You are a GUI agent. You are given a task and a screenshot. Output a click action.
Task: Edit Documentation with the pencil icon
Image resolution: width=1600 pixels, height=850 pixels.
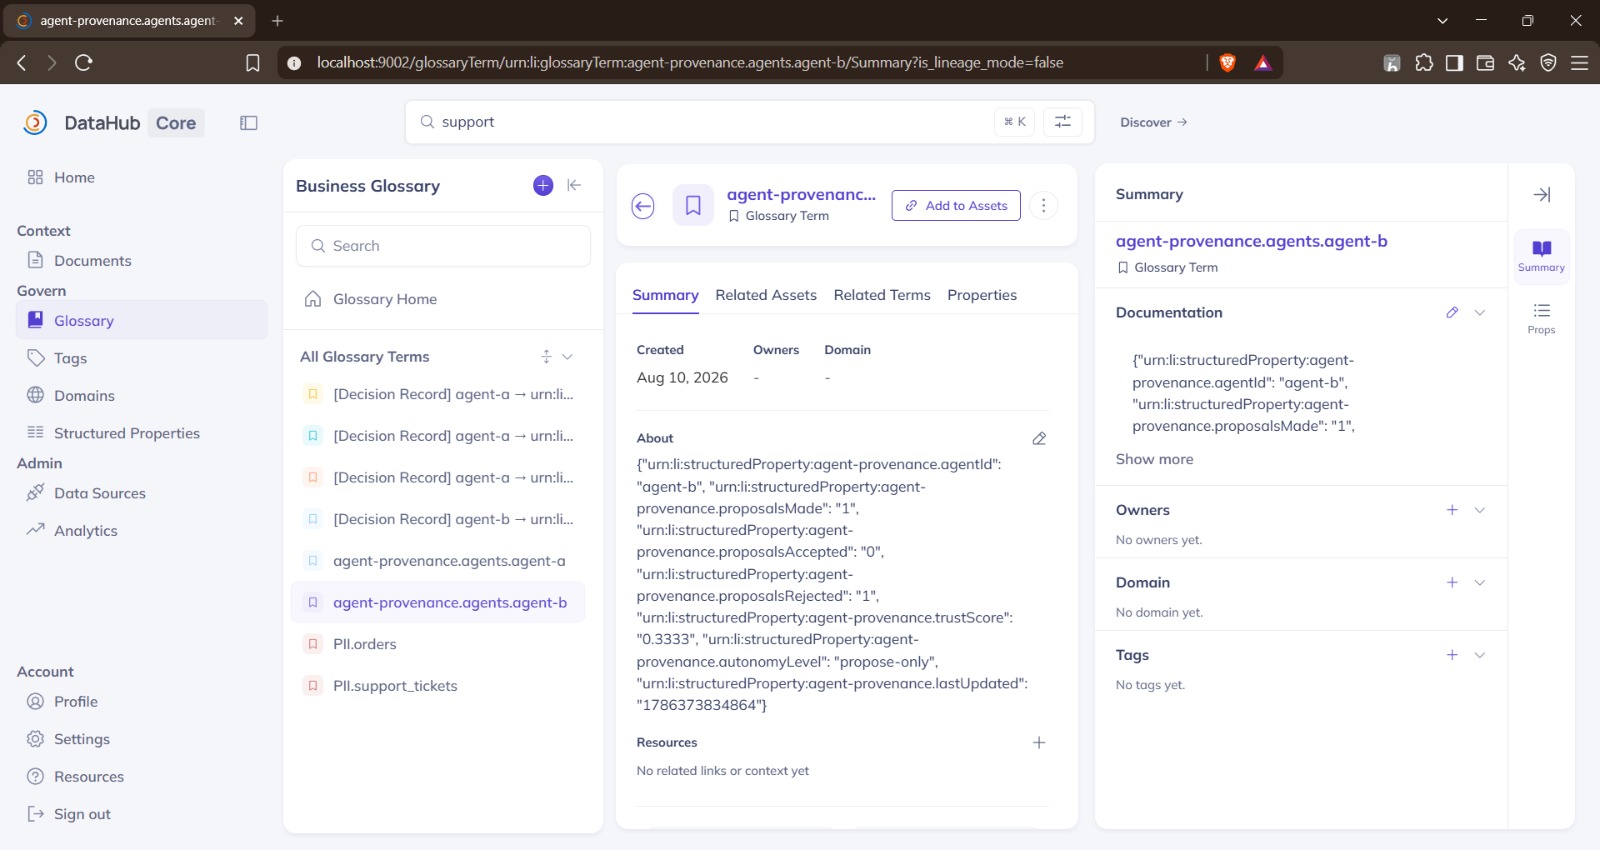point(1452,312)
